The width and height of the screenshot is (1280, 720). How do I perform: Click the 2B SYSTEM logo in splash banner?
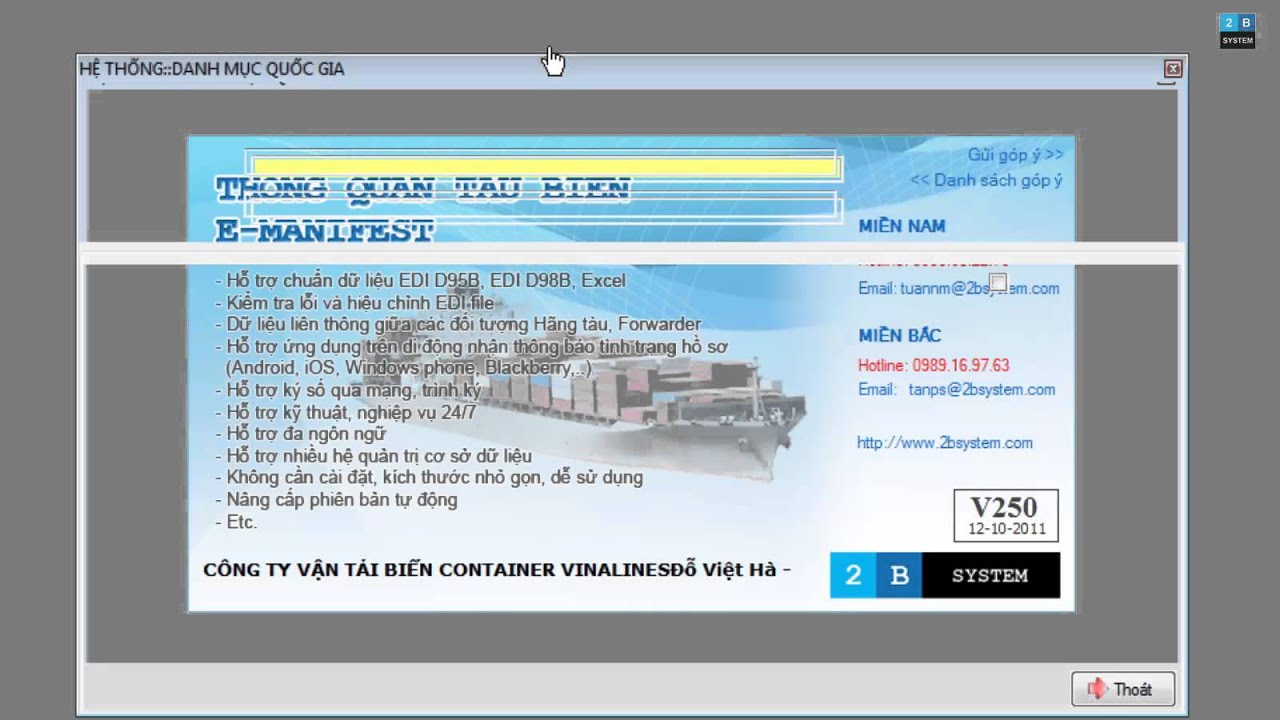click(x=945, y=575)
